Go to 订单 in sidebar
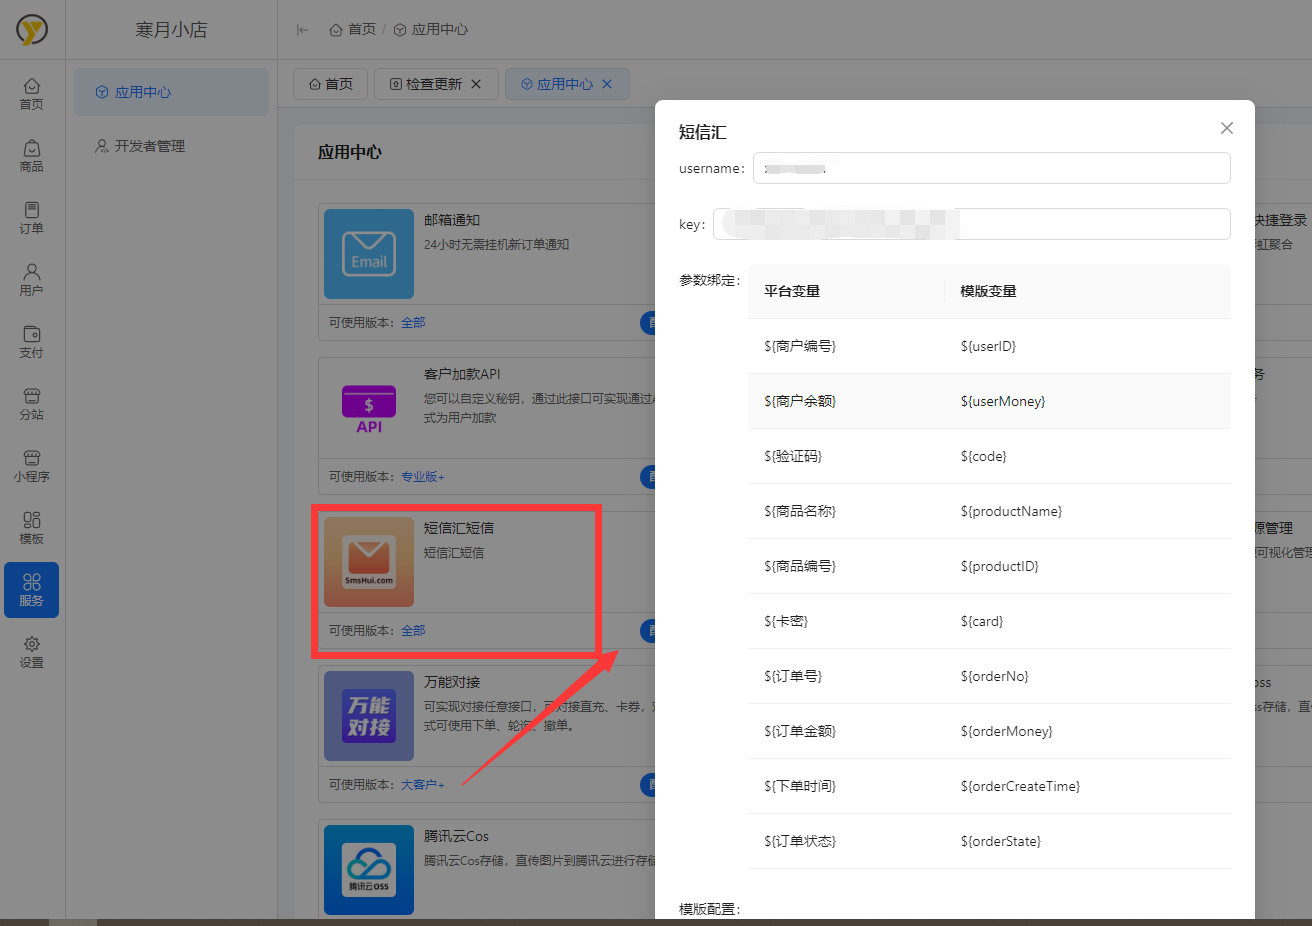 (32, 218)
